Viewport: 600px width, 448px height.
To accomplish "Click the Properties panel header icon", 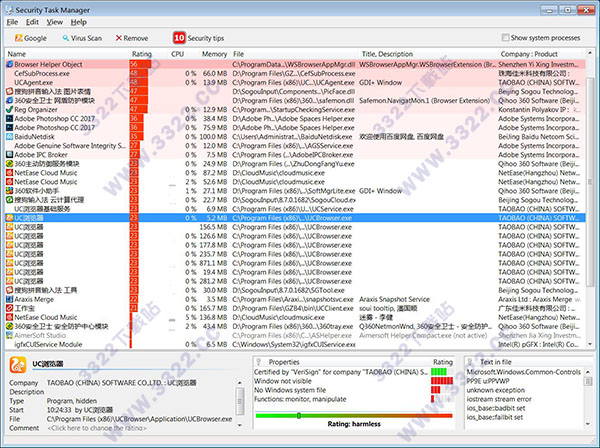I will click(x=259, y=362).
